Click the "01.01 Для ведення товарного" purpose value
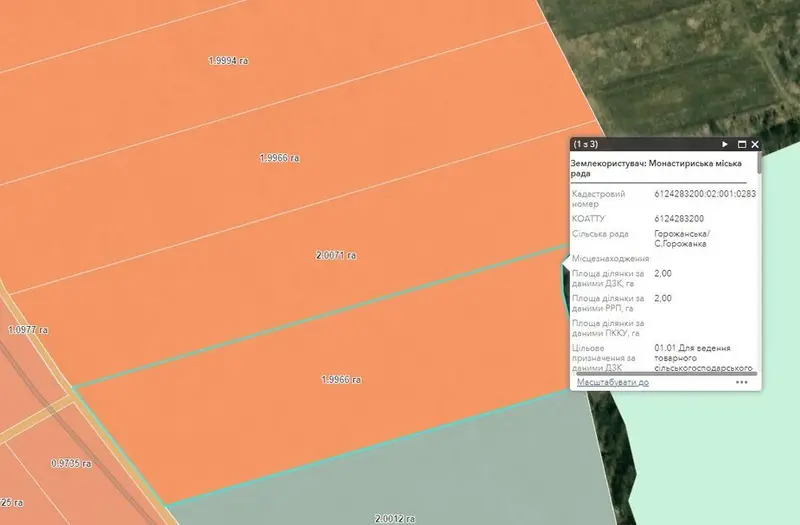Image resolution: width=800 pixels, height=525 pixels. pos(703,358)
